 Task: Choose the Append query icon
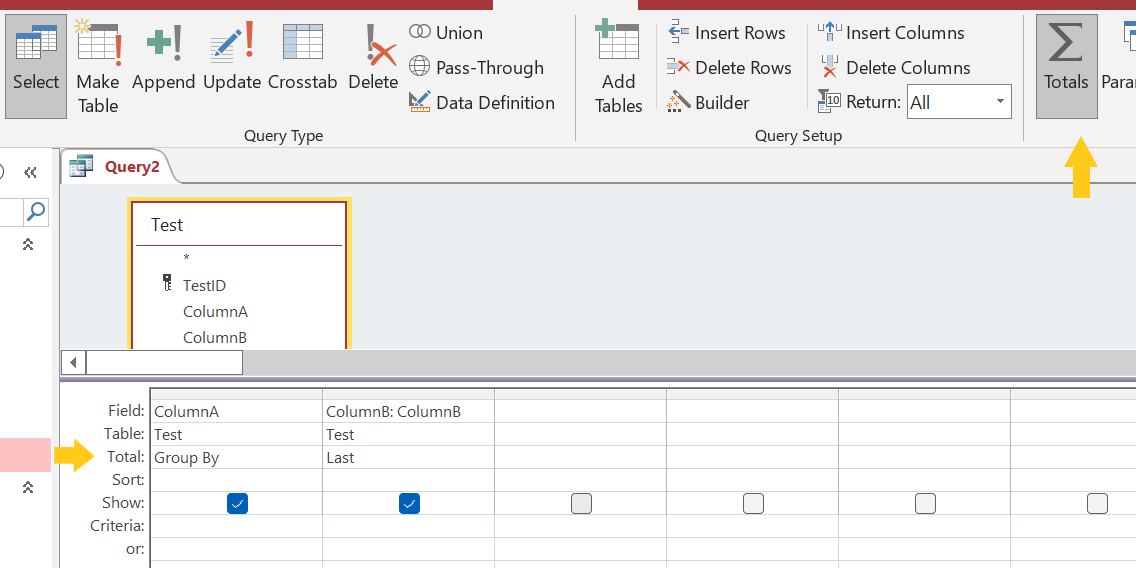pos(164,57)
